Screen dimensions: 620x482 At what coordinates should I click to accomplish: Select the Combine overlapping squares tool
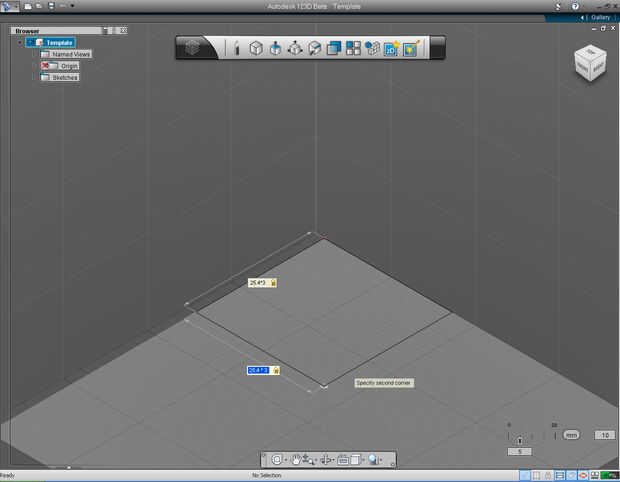pyautogui.click(x=334, y=48)
